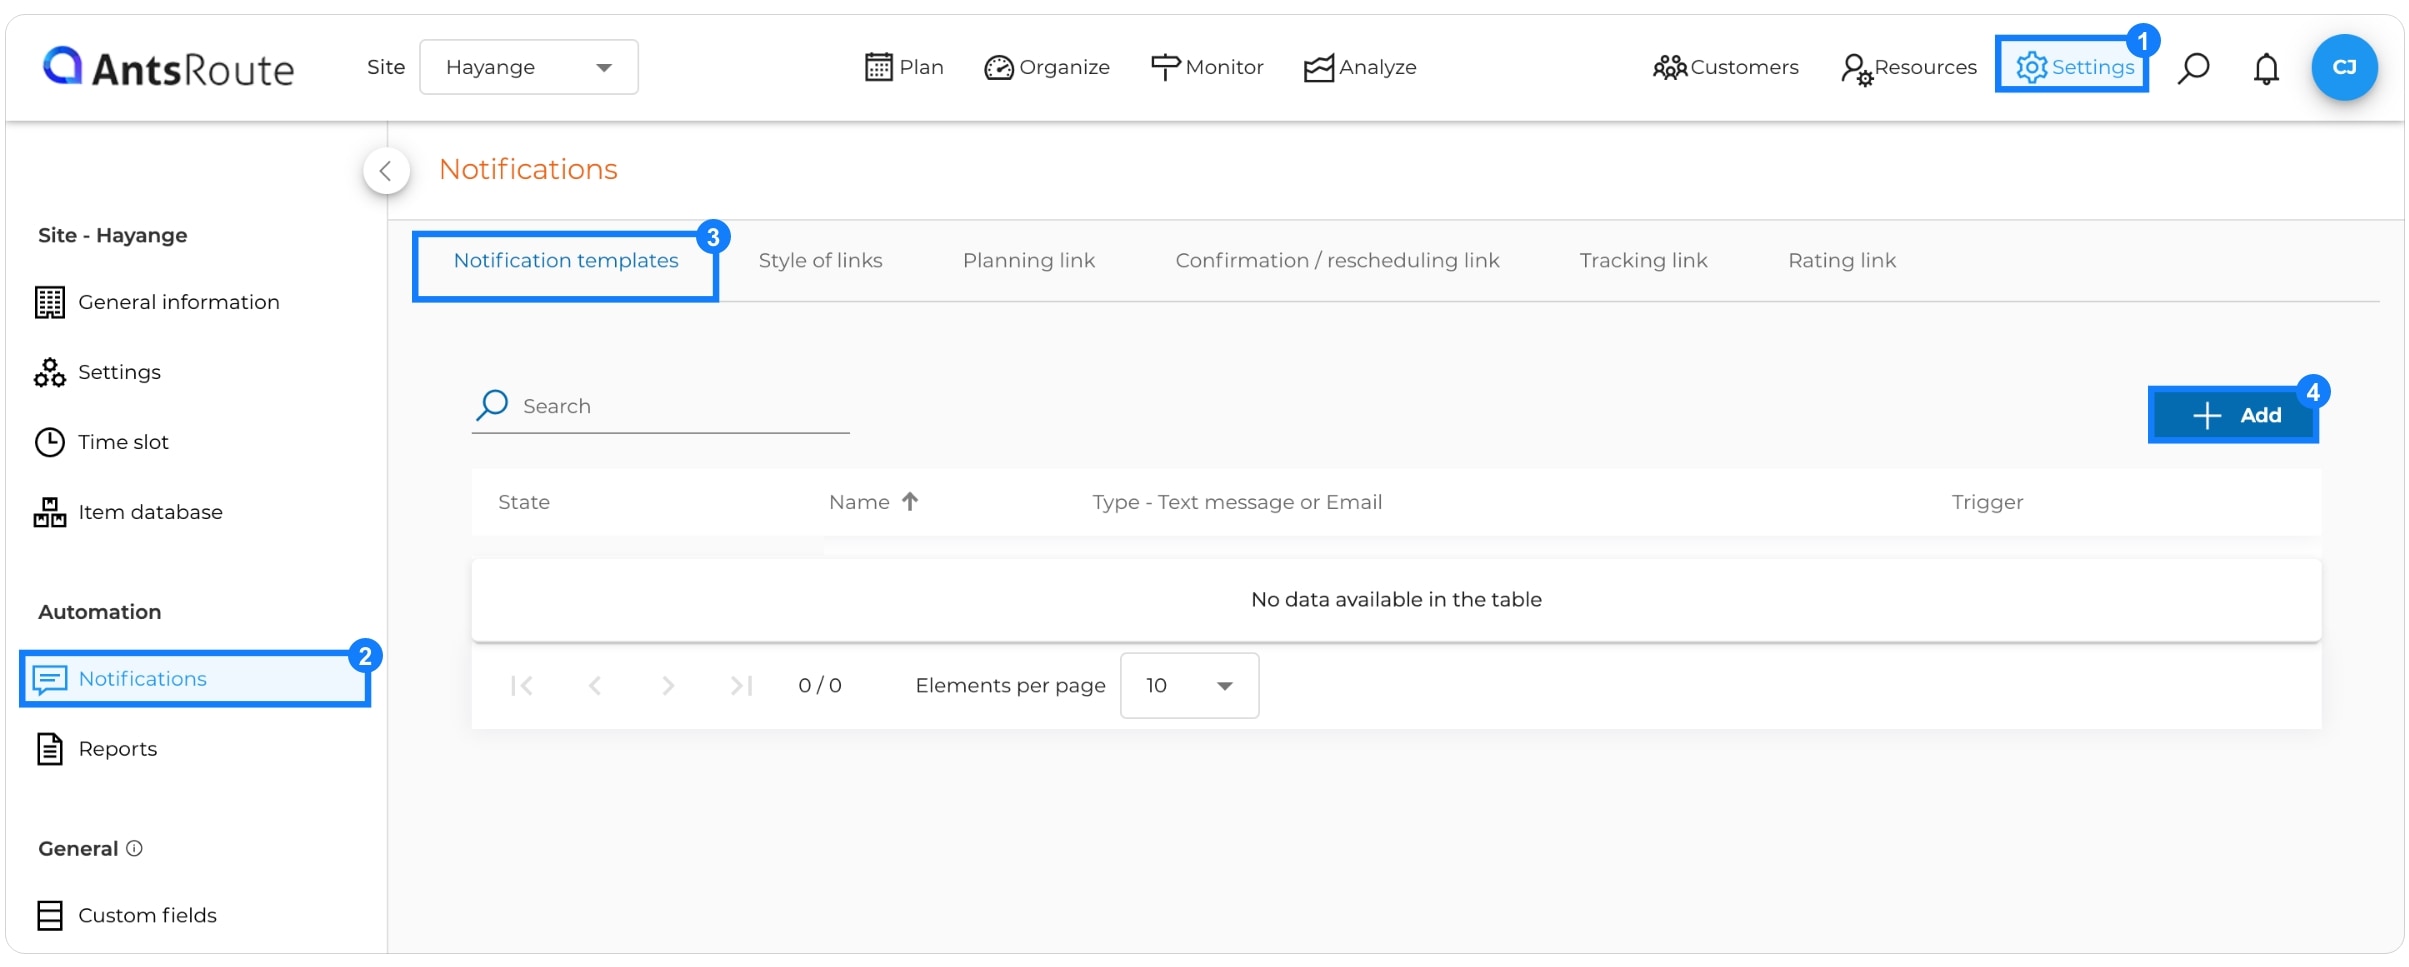
Task: Open the Resources page
Action: 1908,67
